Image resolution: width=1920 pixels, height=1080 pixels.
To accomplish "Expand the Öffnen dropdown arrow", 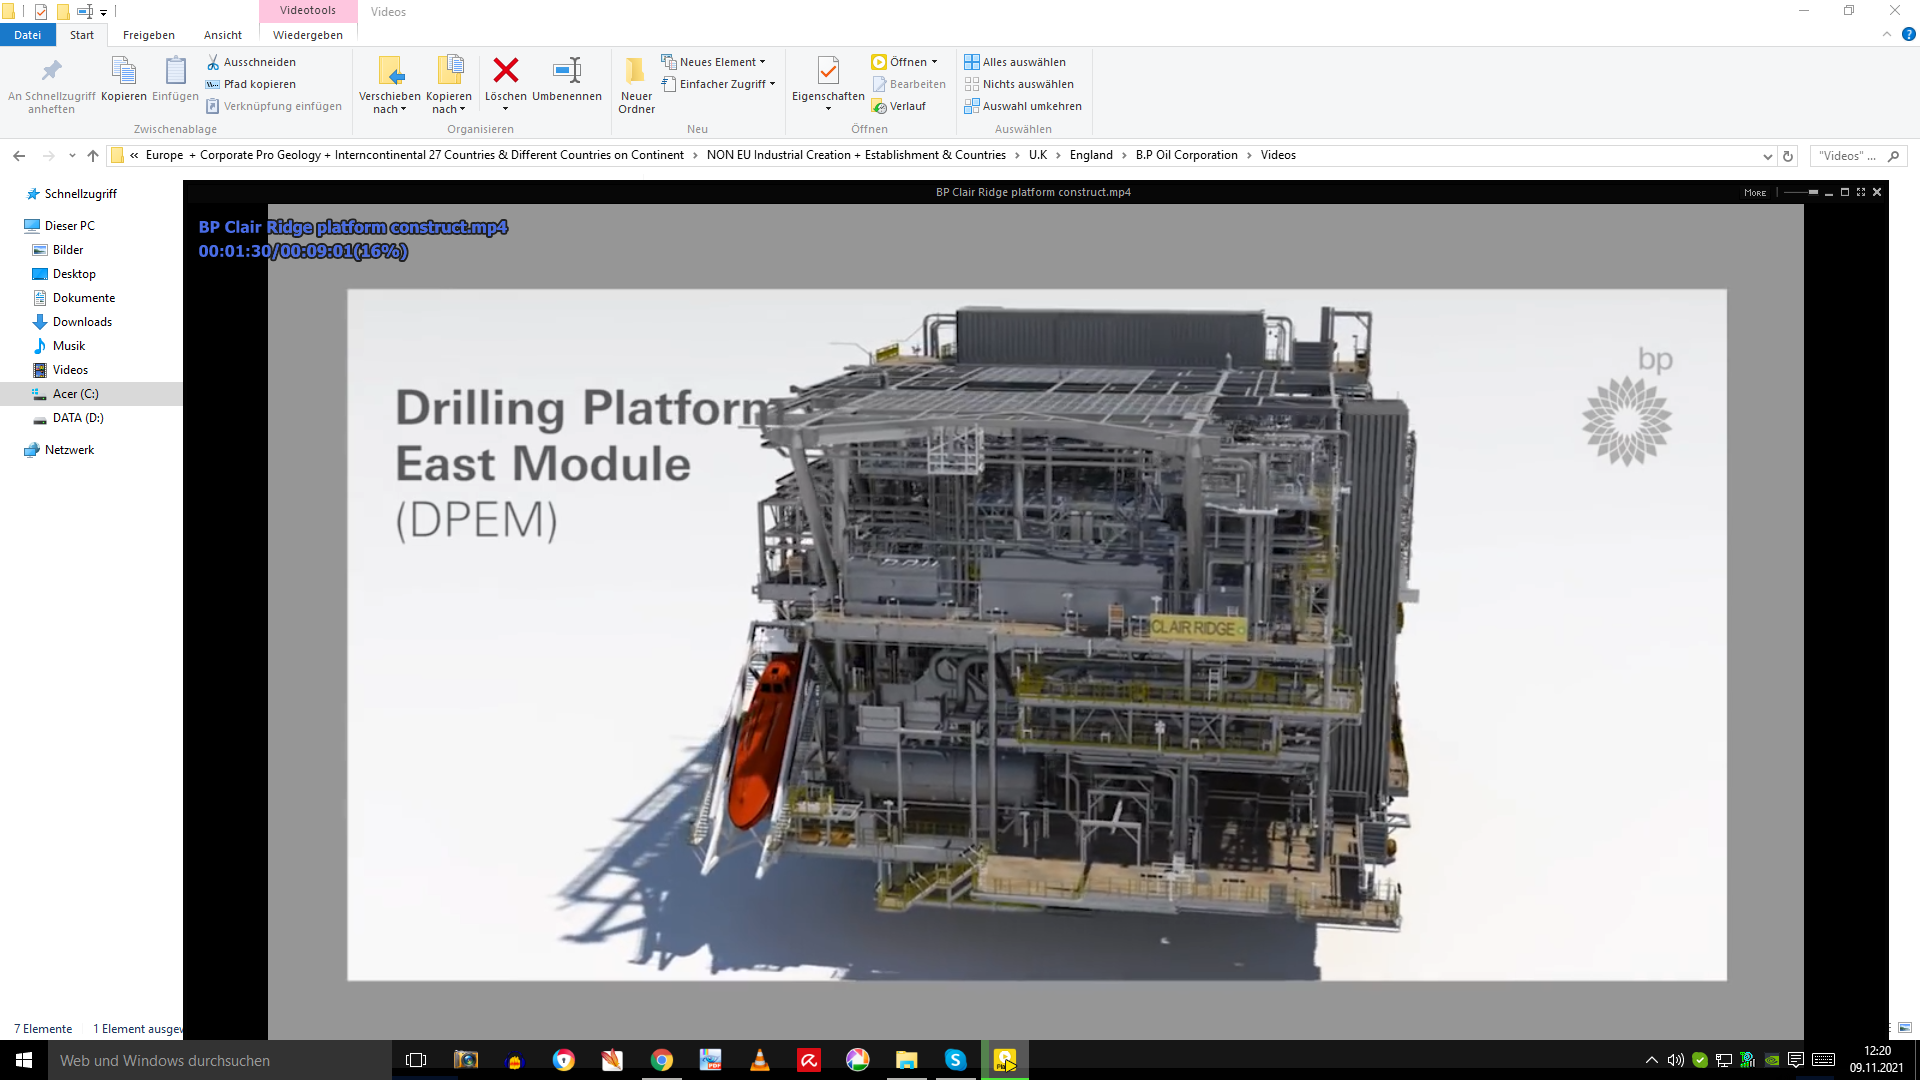I will click(x=934, y=62).
